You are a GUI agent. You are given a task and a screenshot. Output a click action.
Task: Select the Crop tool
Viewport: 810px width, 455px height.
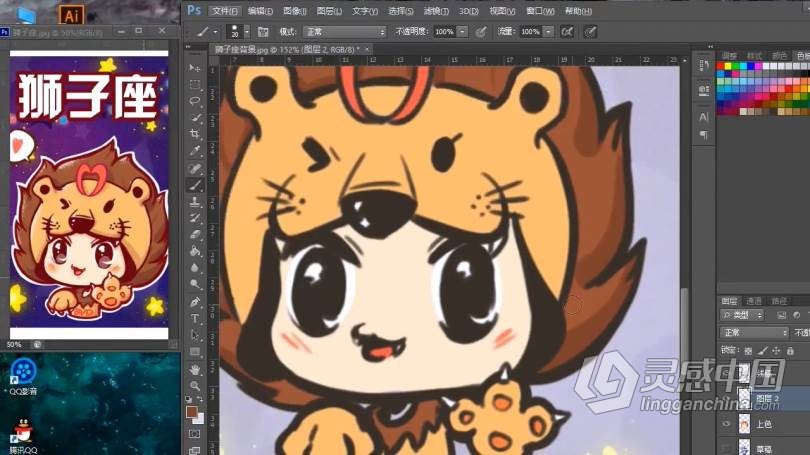[x=195, y=134]
